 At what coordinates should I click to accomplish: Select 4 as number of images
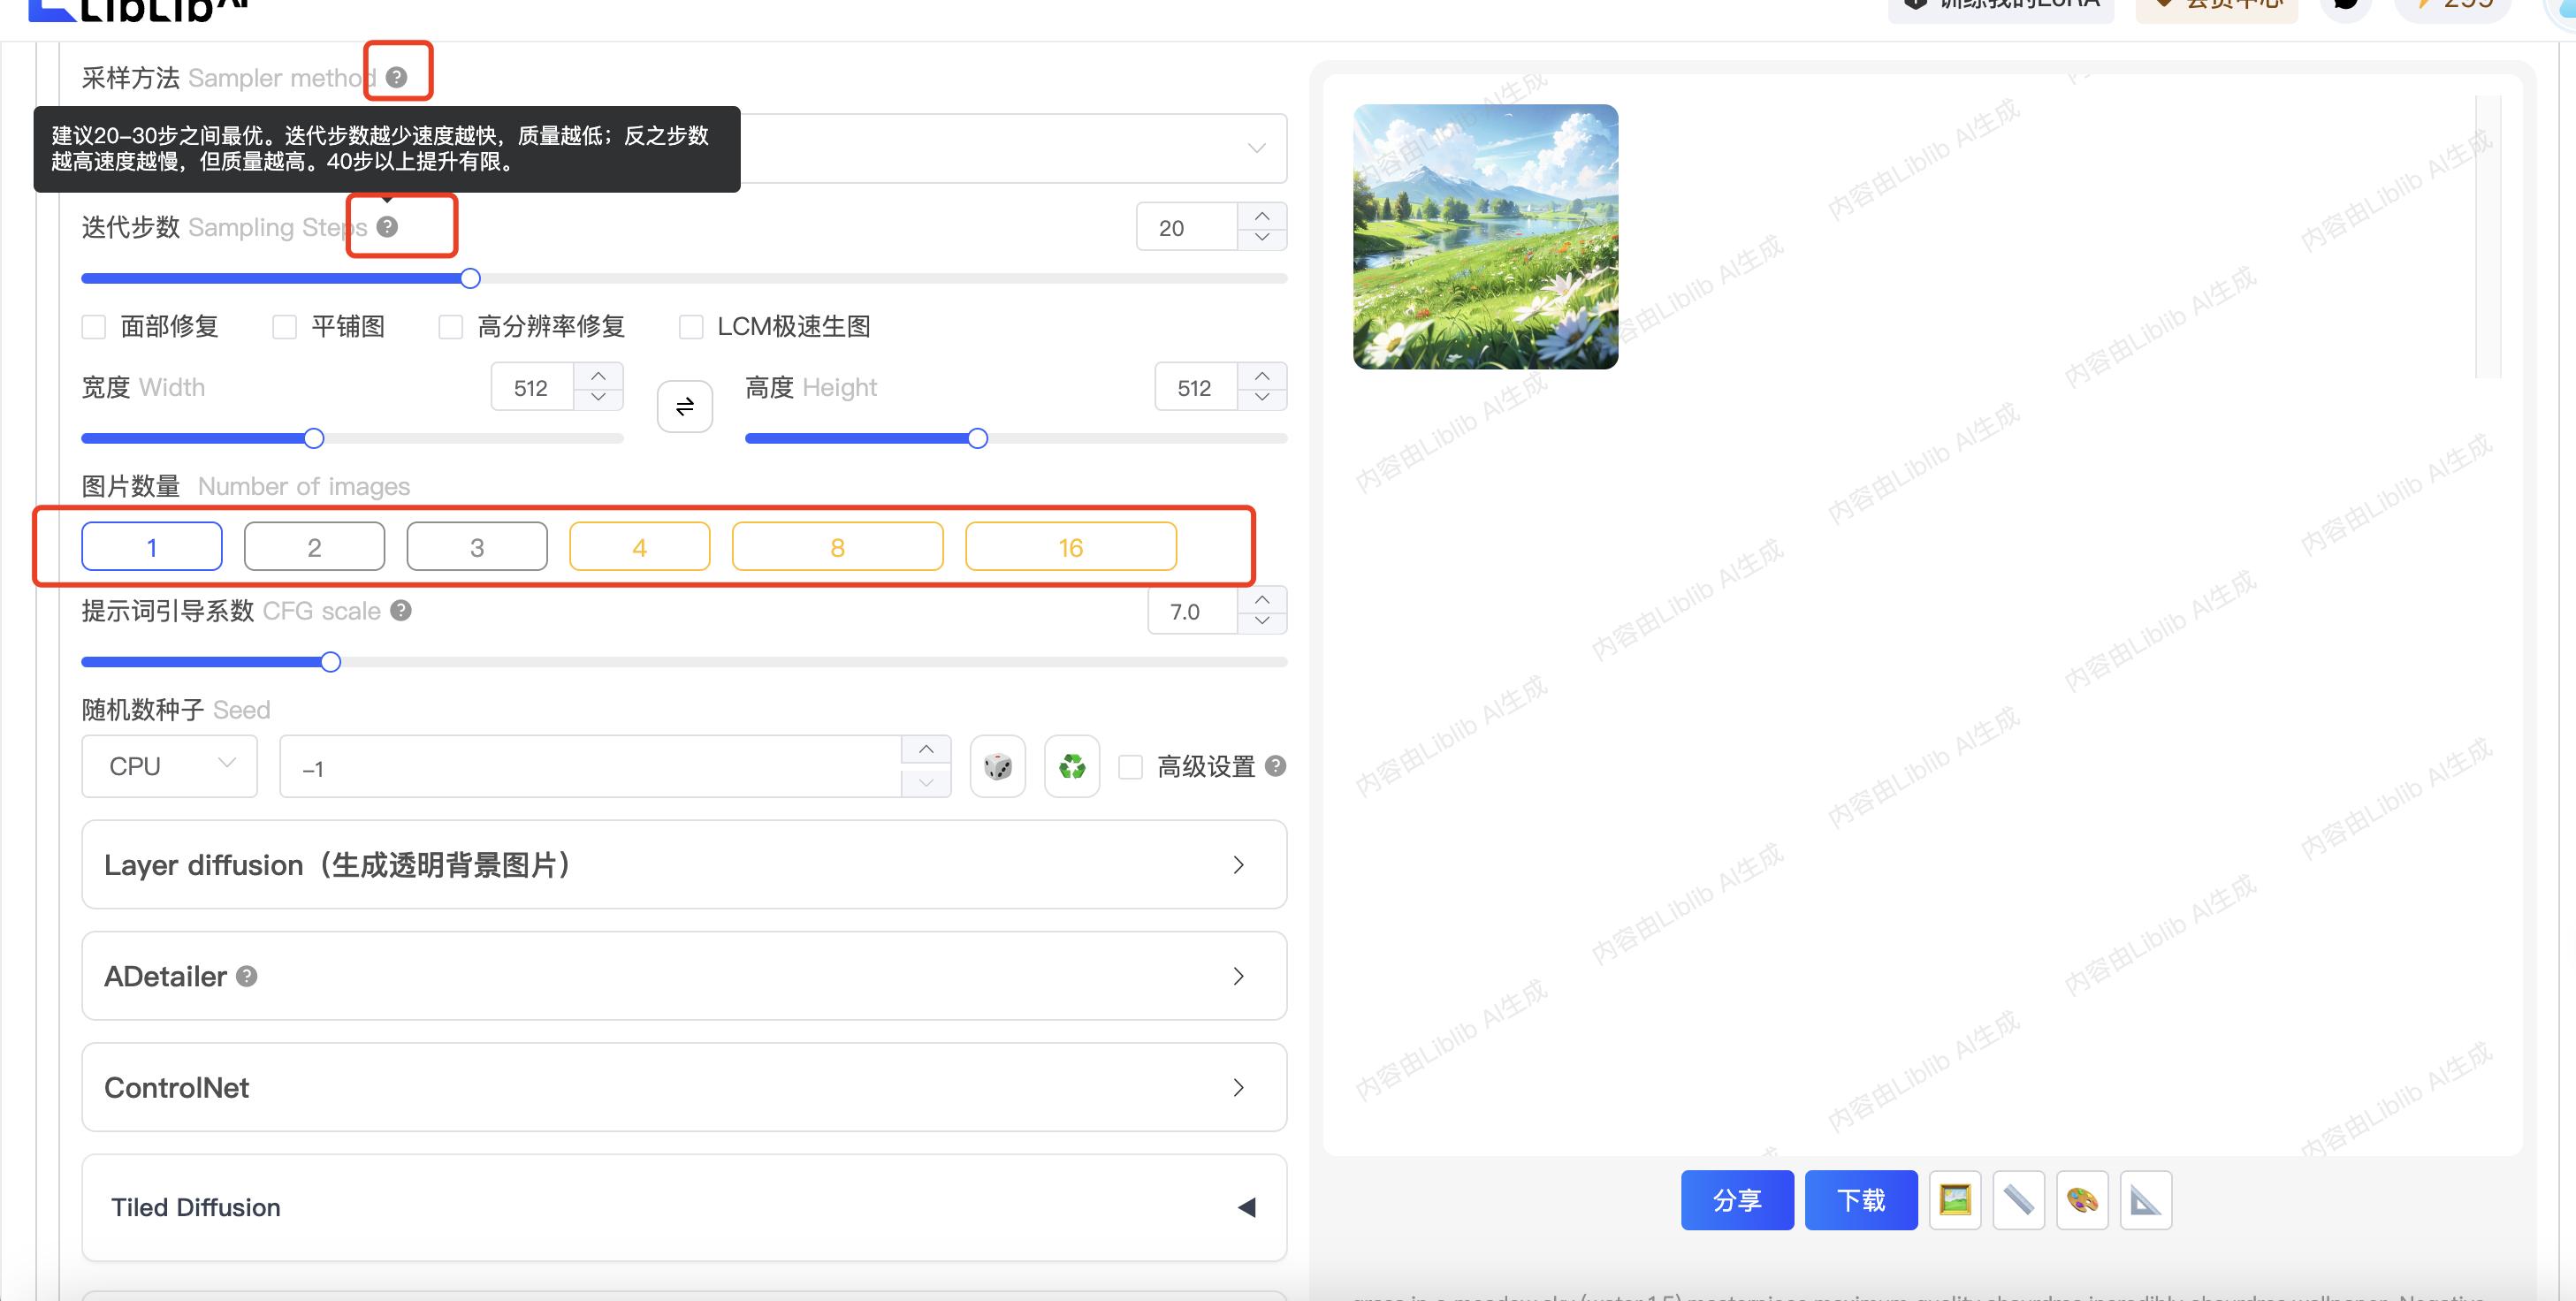(x=639, y=547)
